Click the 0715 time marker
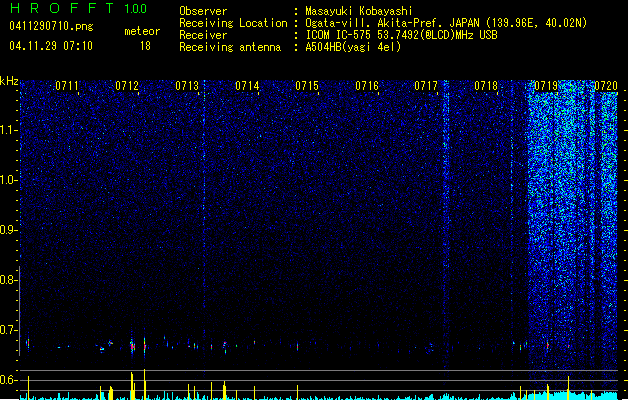 [x=307, y=86]
